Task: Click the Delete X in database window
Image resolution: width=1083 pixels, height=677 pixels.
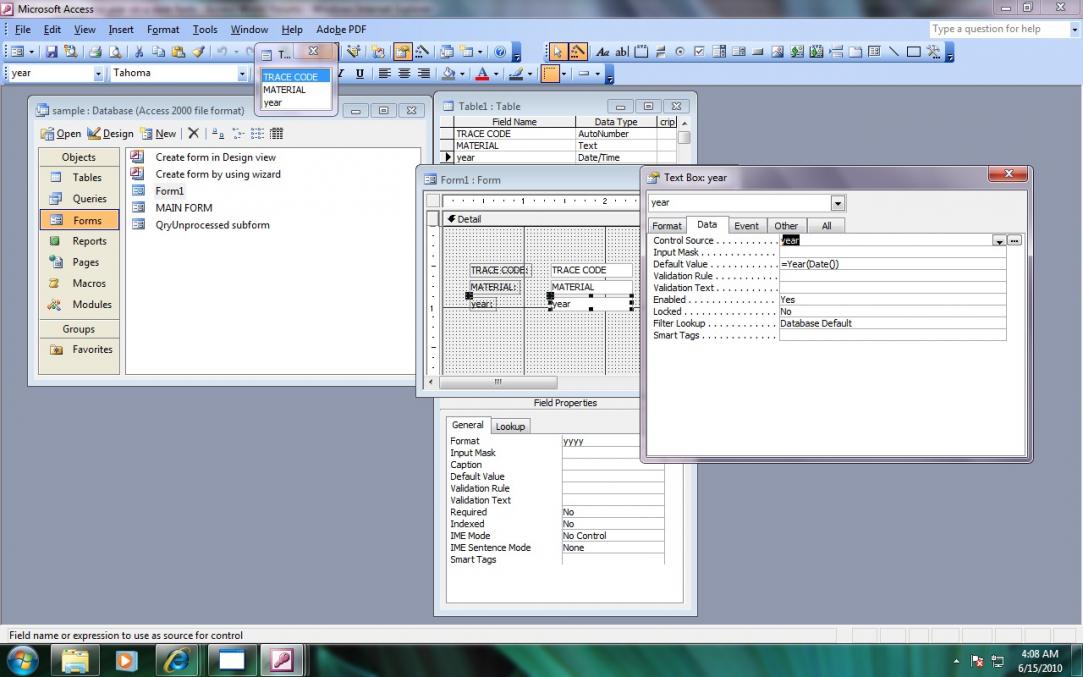Action: tap(193, 133)
